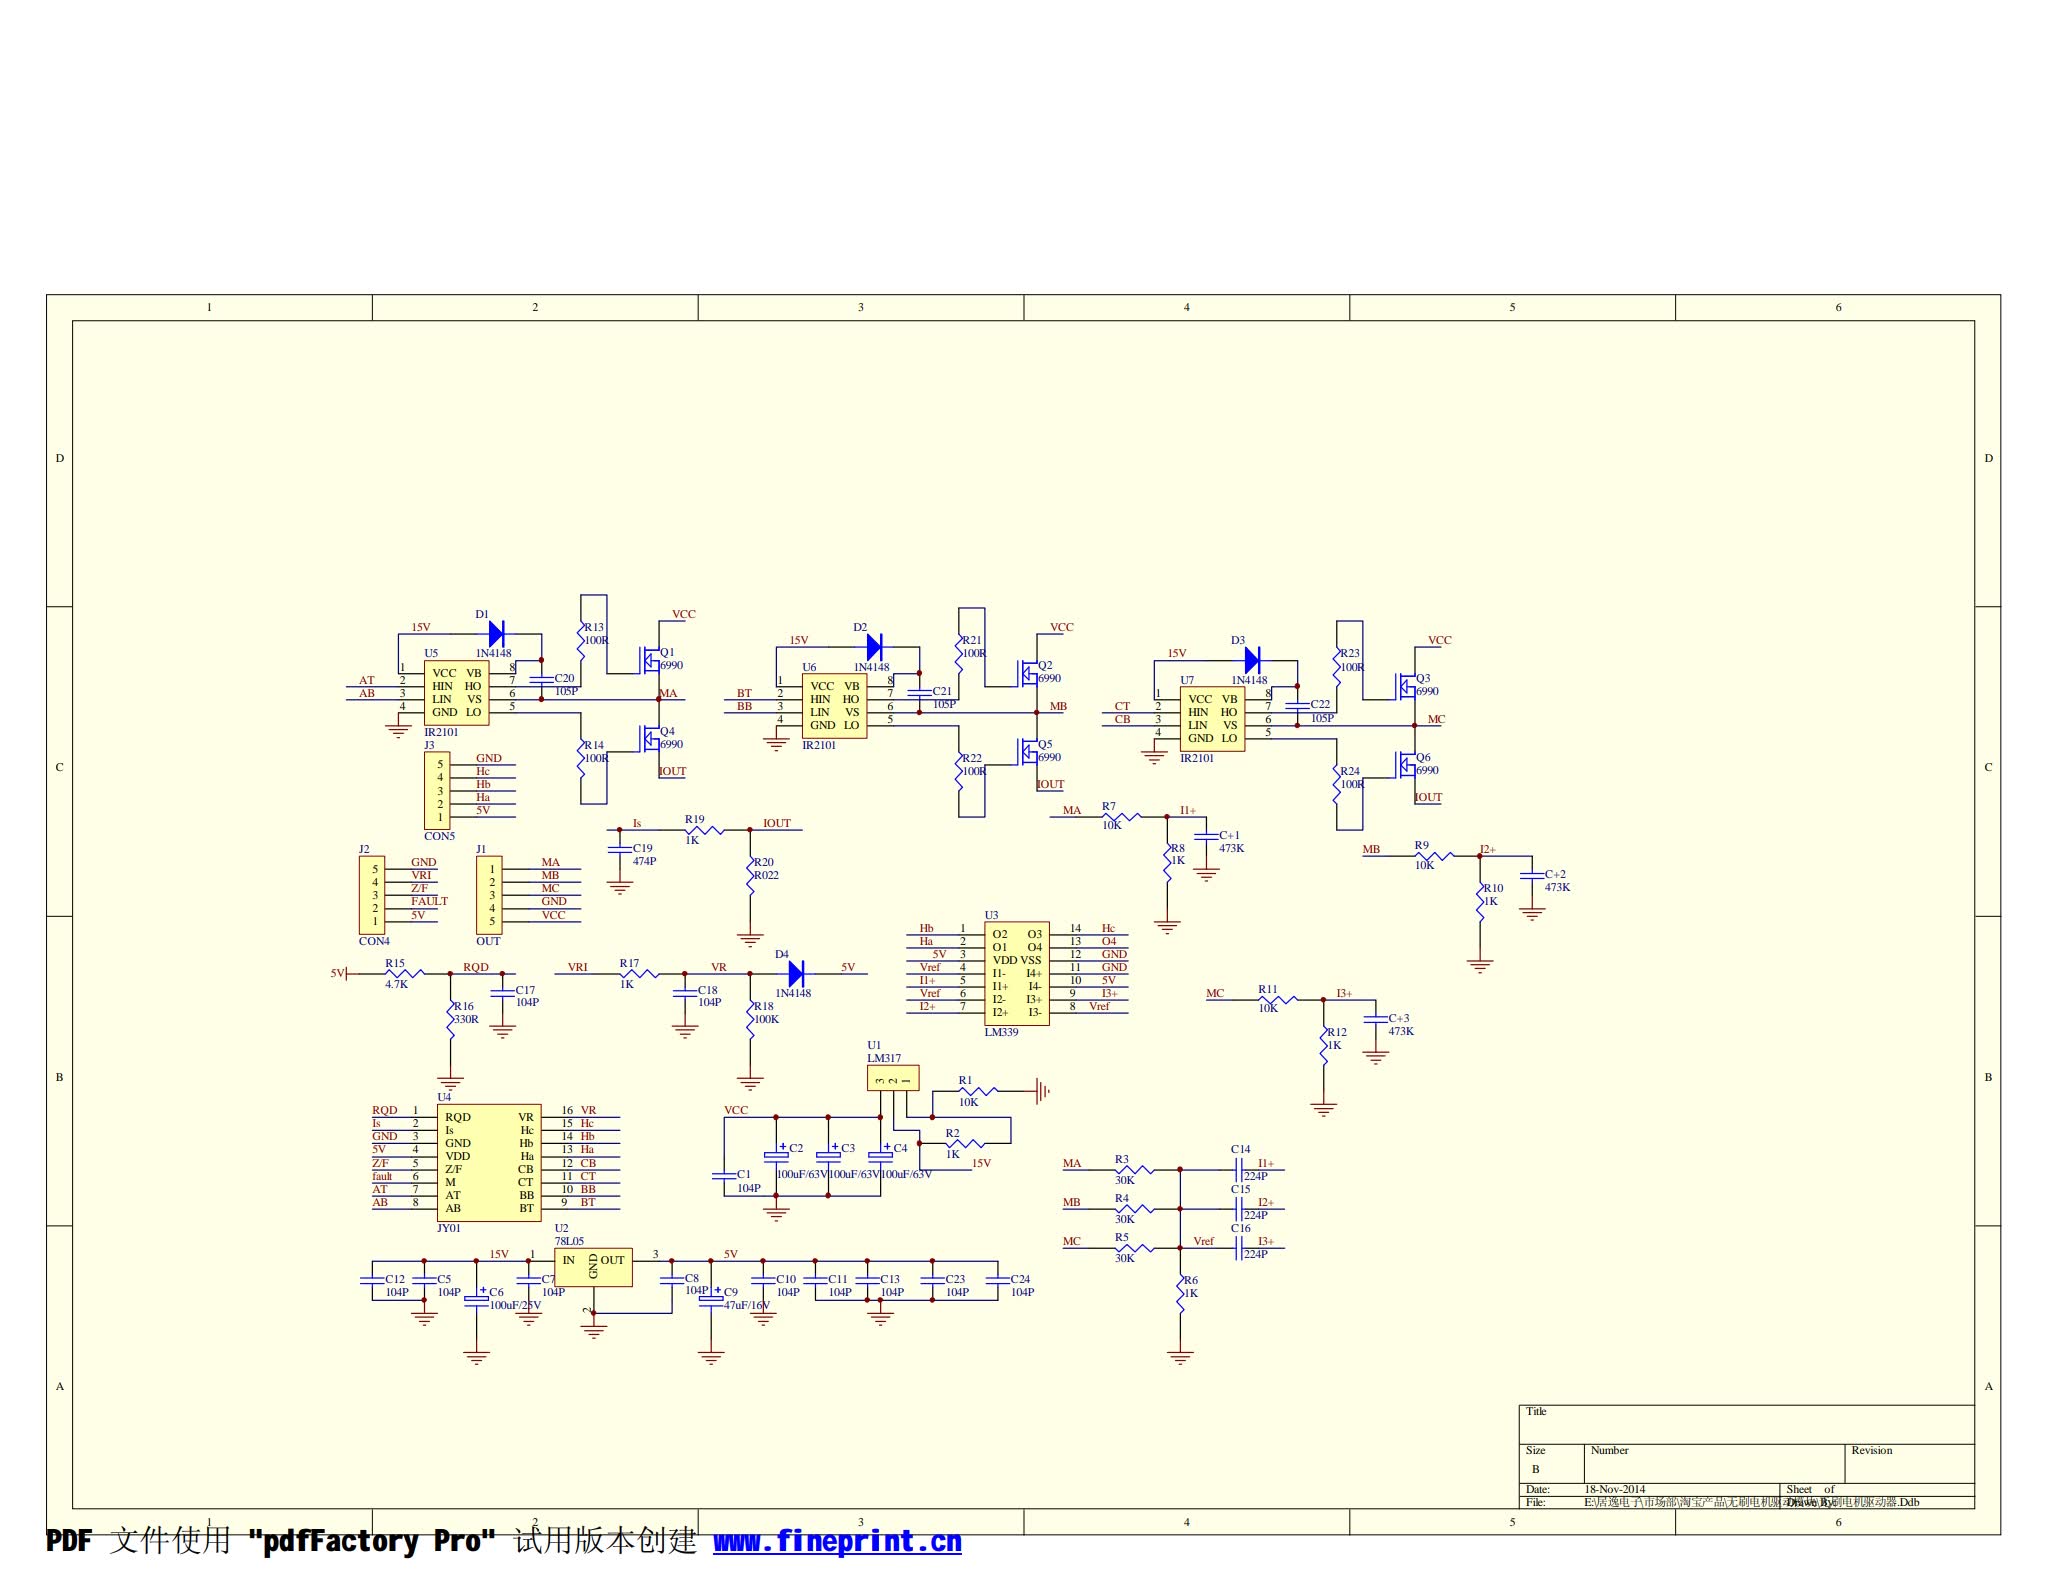This screenshot has width=2048, height=1582.
Task: Click the C6 100uF/25V capacitor
Action: point(477,1301)
